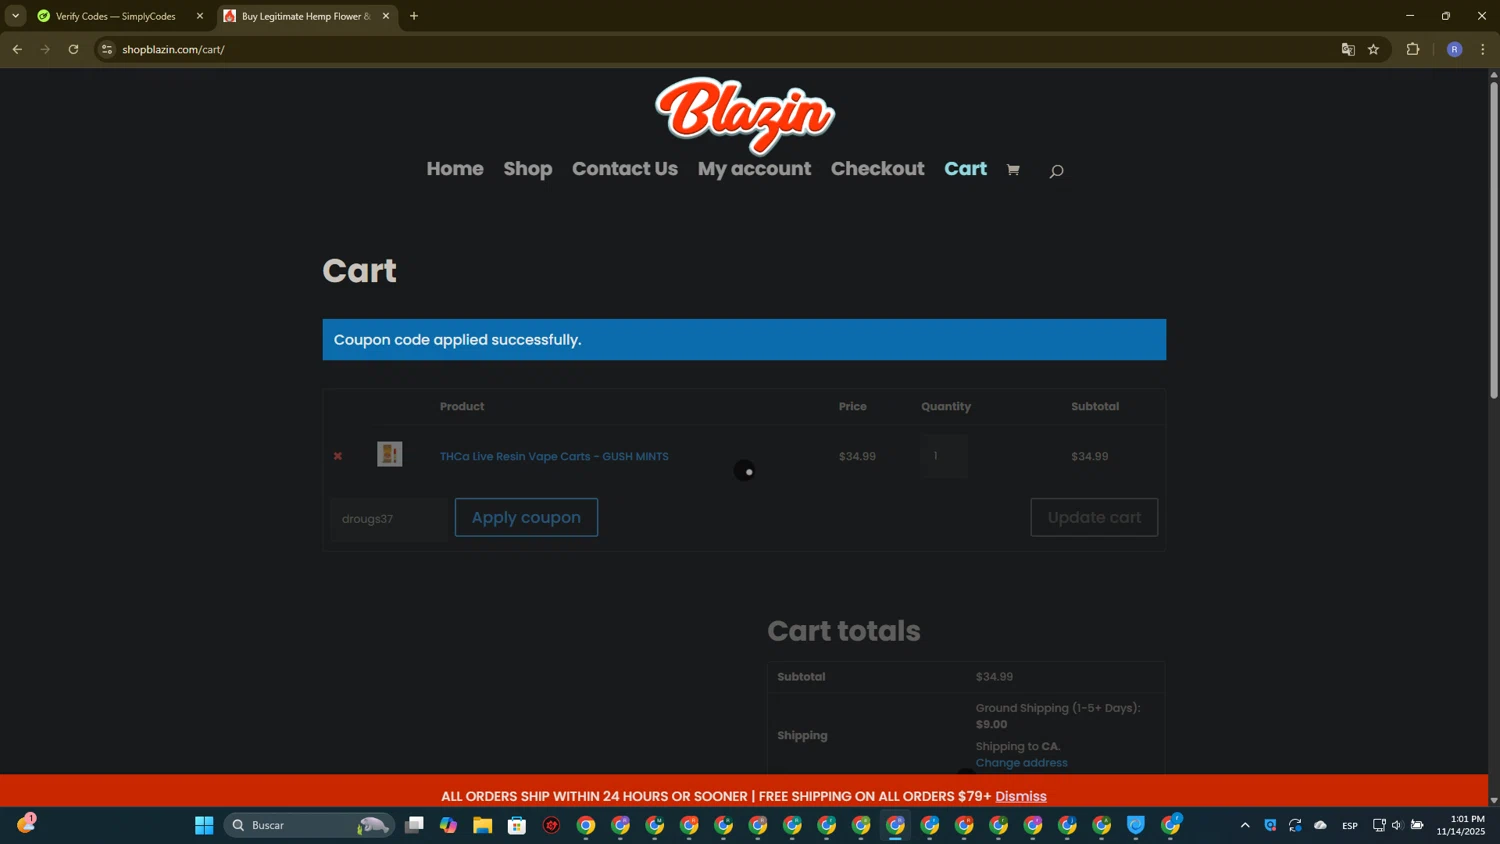The height and width of the screenshot is (844, 1500).
Task: Select the Cart menu item
Action: pyautogui.click(x=965, y=169)
